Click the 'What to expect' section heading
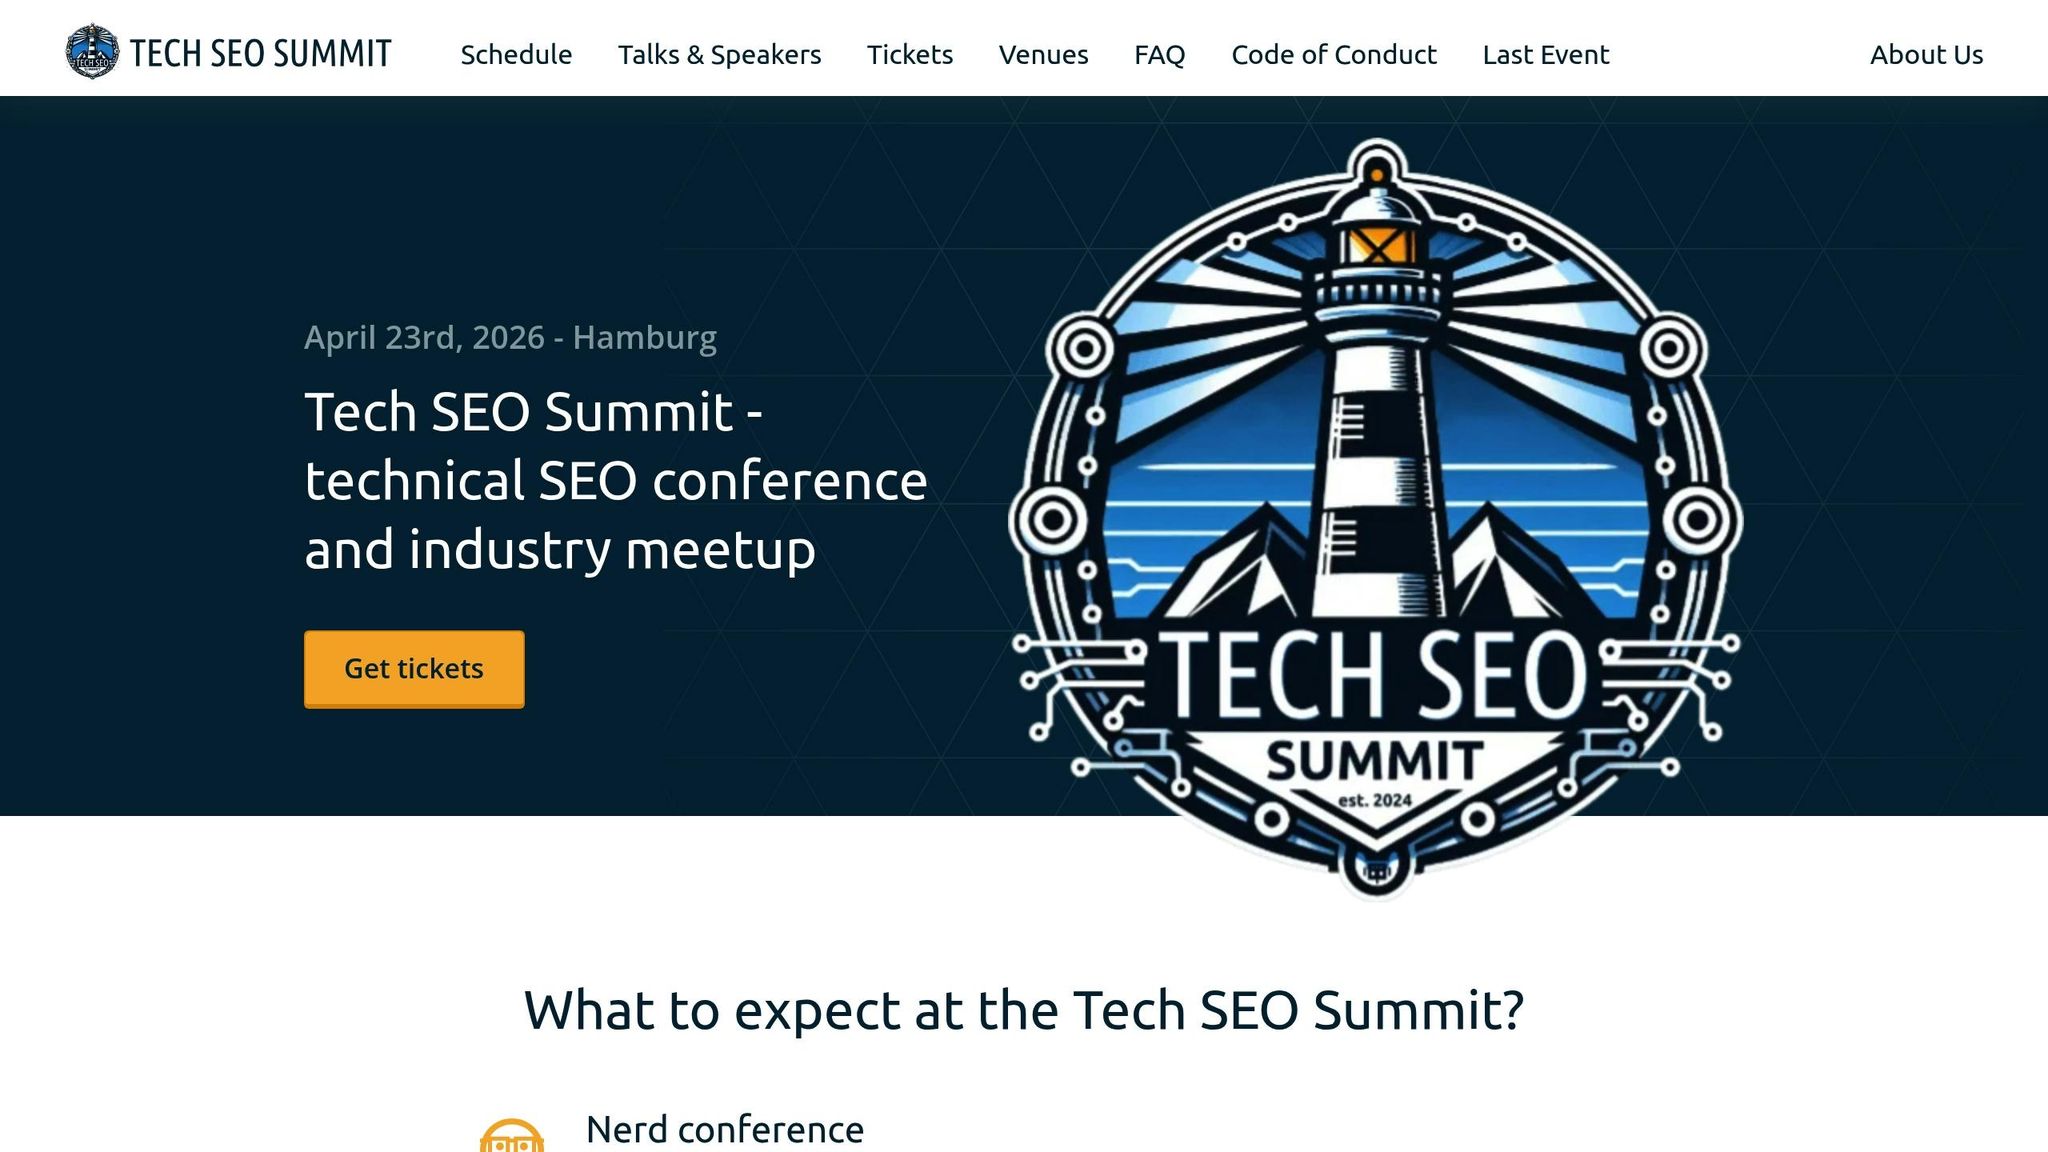Image resolution: width=2048 pixels, height=1152 pixels. 1023,1010
